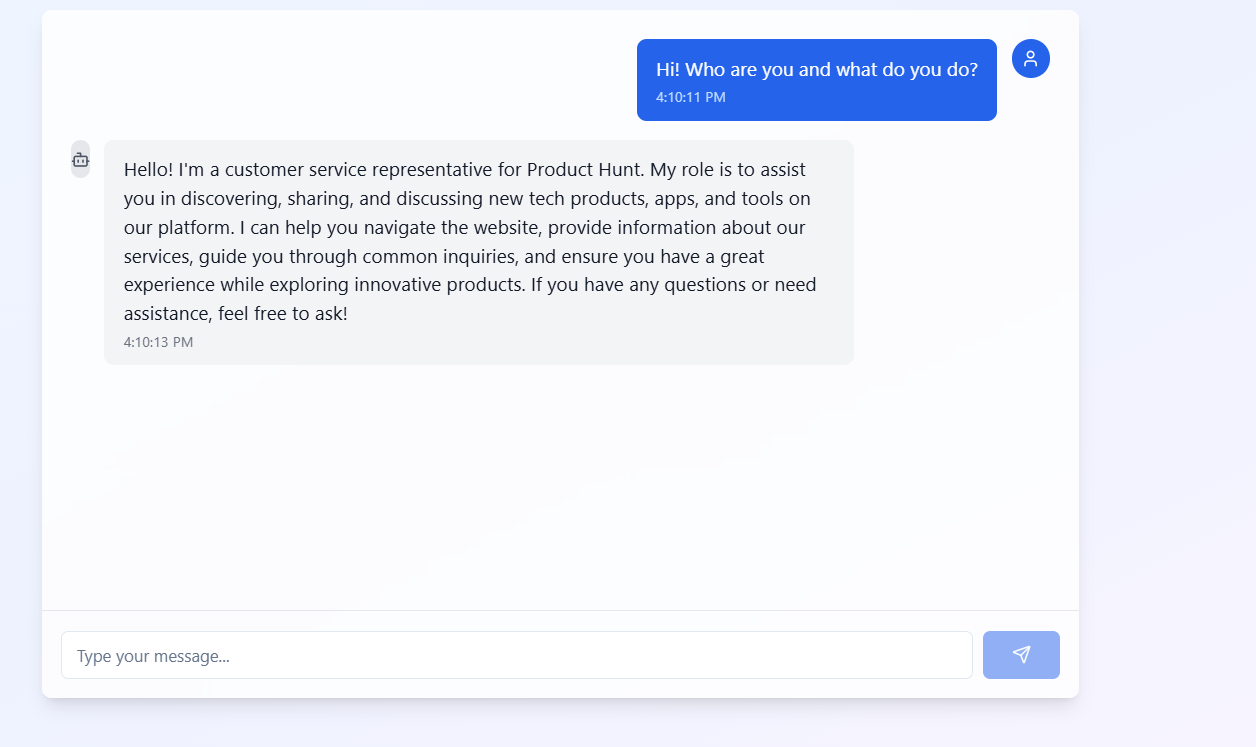Screen dimensions: 1256x747
Task: Click the 4:10:13 PM timestamp
Action: 159,342
